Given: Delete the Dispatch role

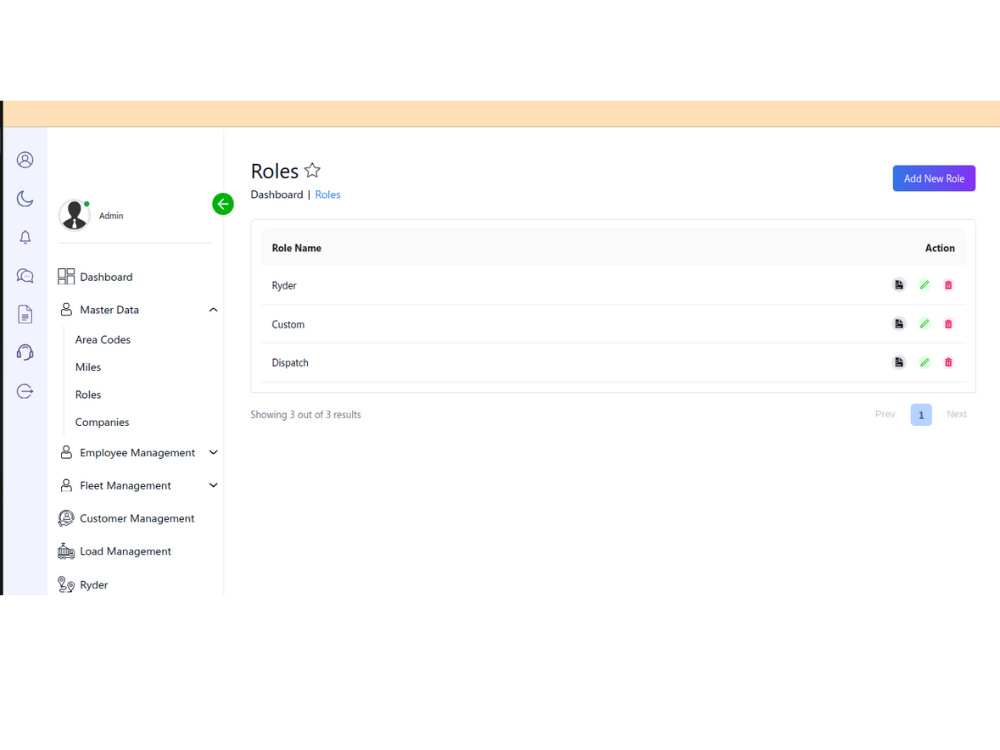Looking at the screenshot, I should 948,362.
